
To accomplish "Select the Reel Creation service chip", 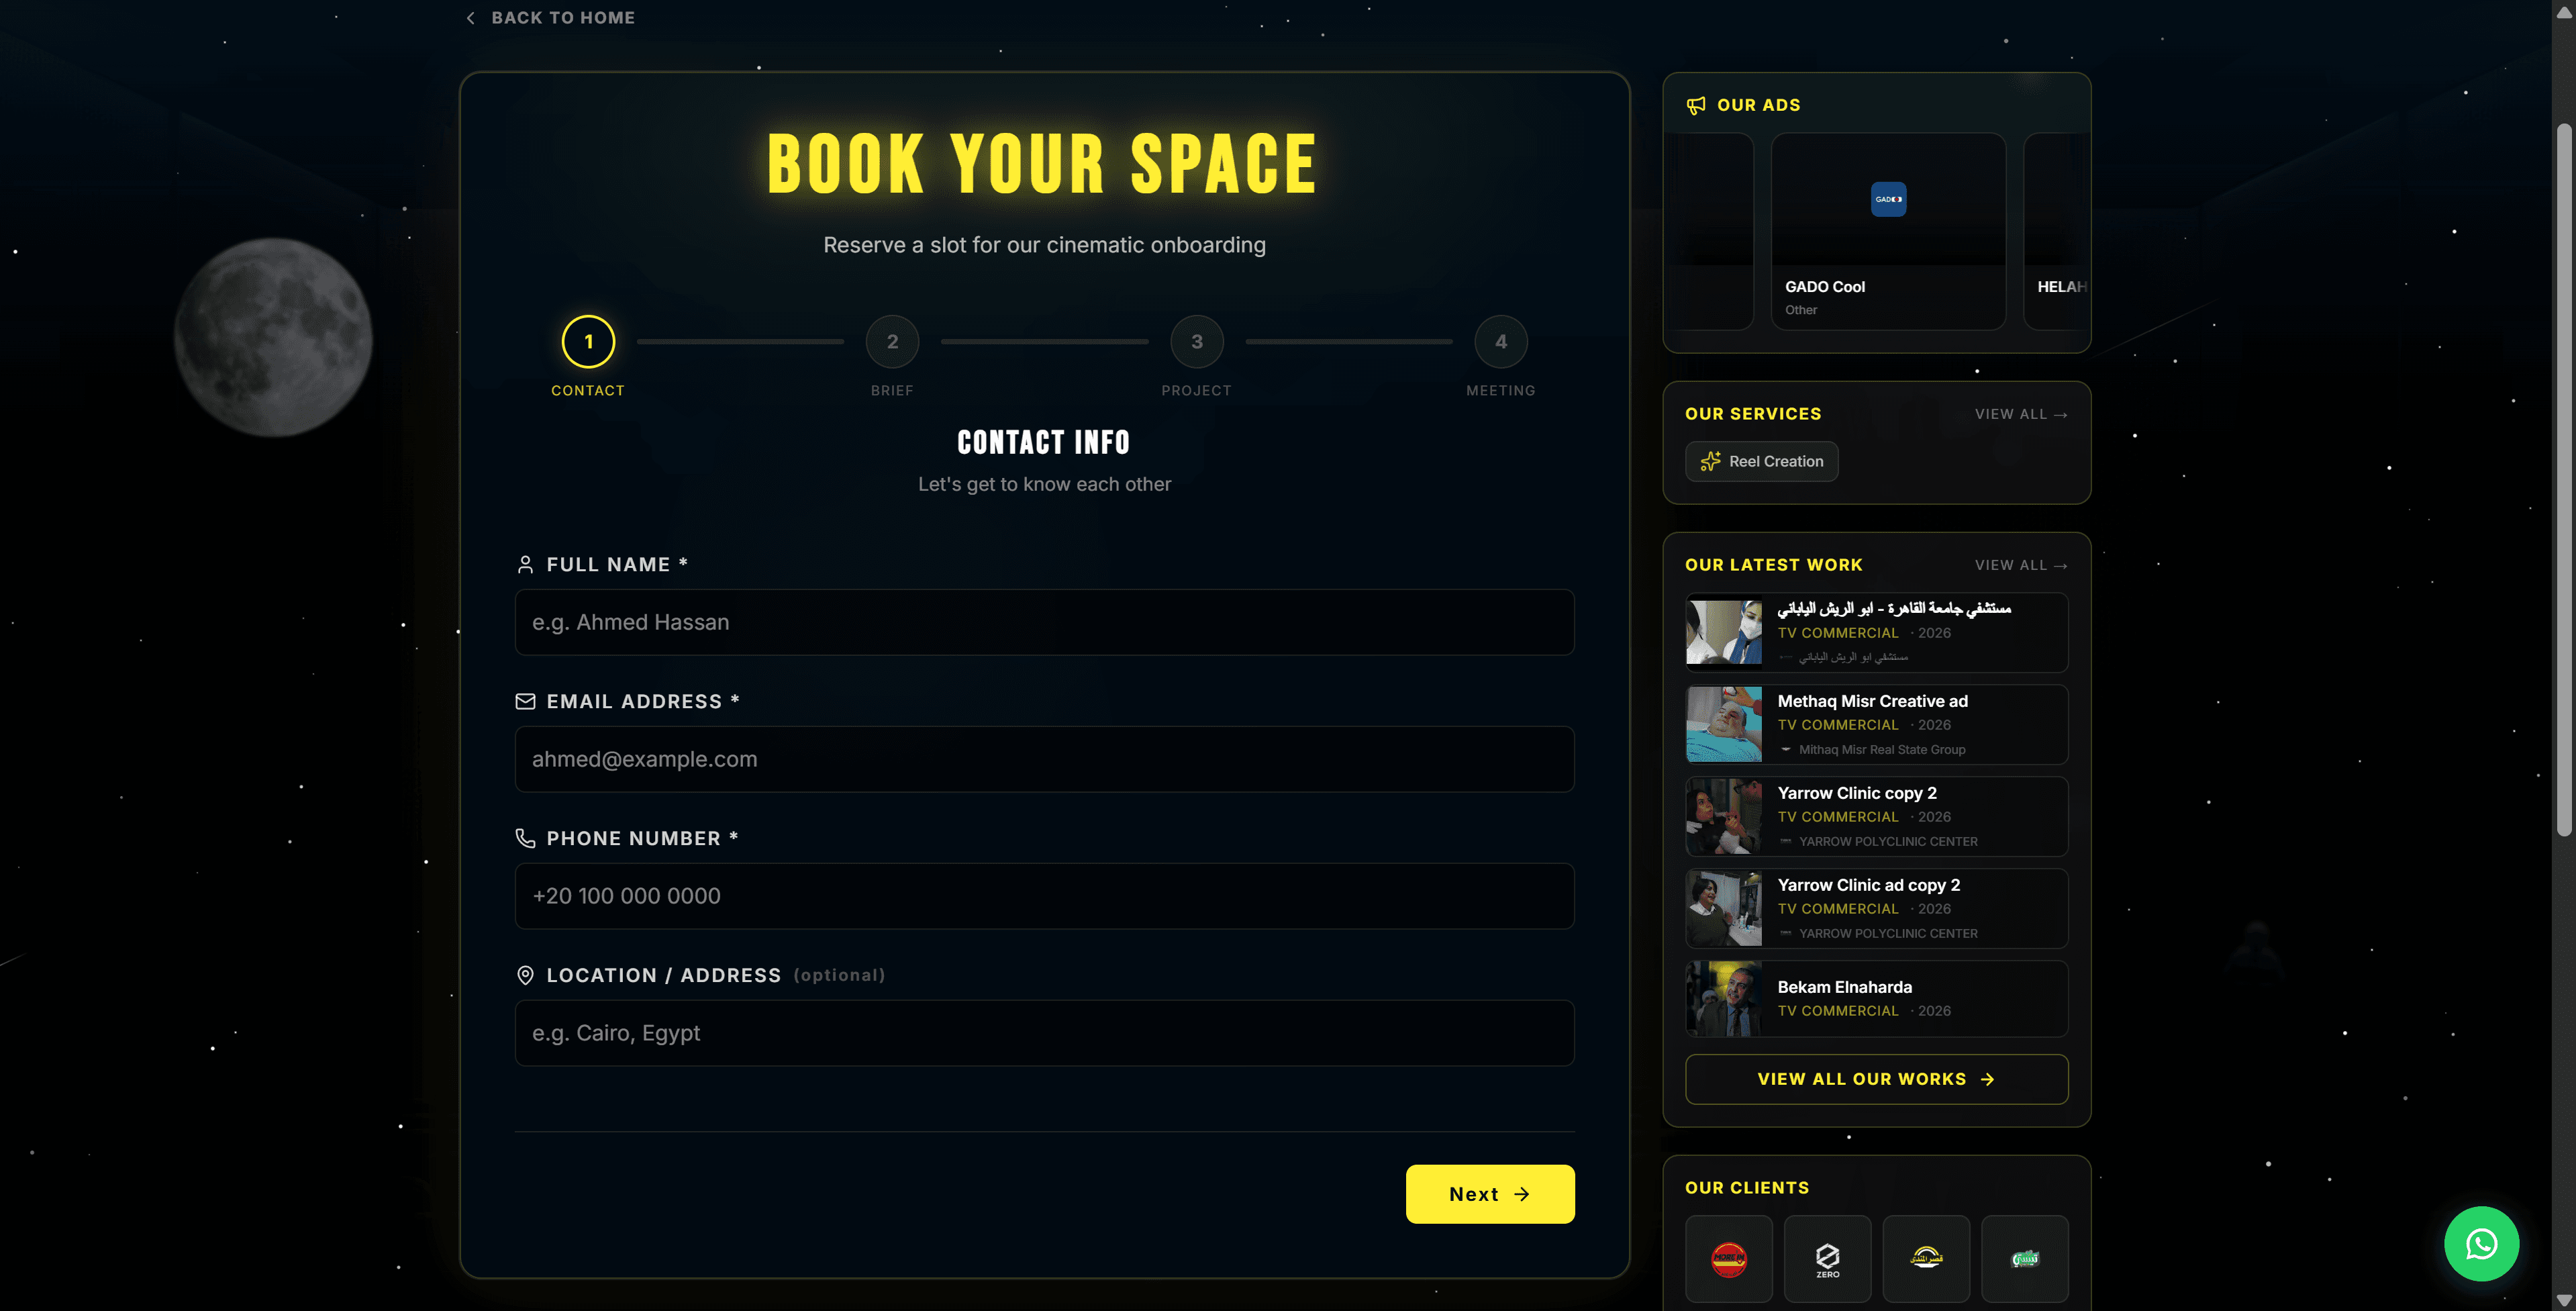I will click(1761, 461).
